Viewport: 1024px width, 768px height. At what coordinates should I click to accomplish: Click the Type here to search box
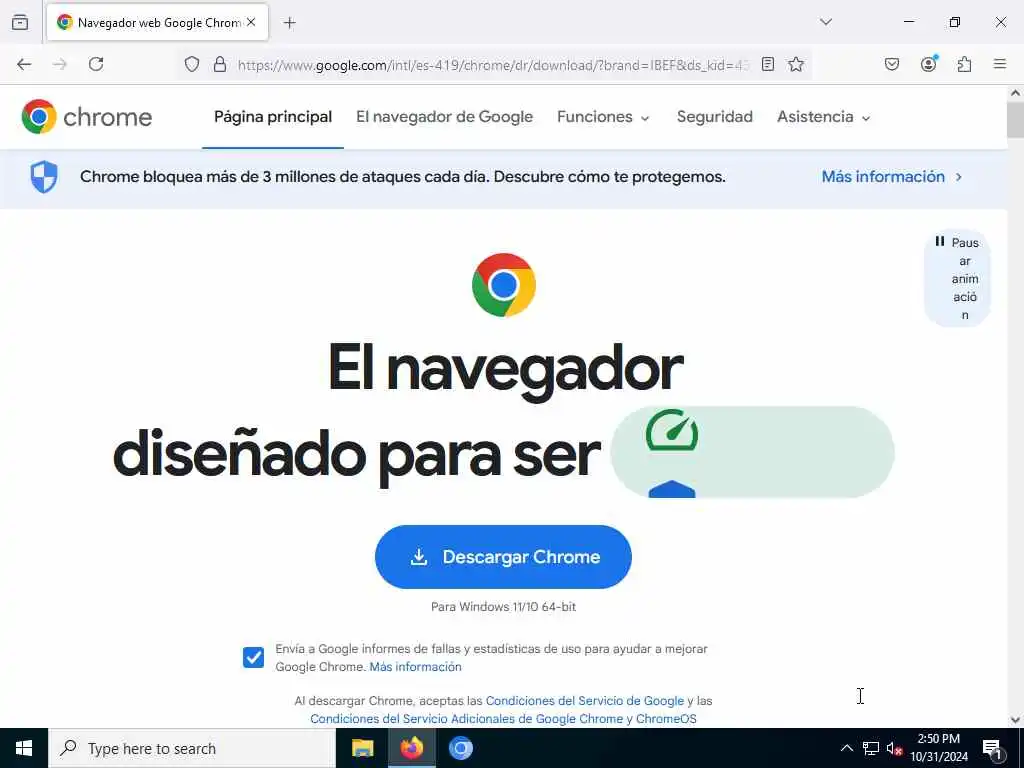pos(191,748)
